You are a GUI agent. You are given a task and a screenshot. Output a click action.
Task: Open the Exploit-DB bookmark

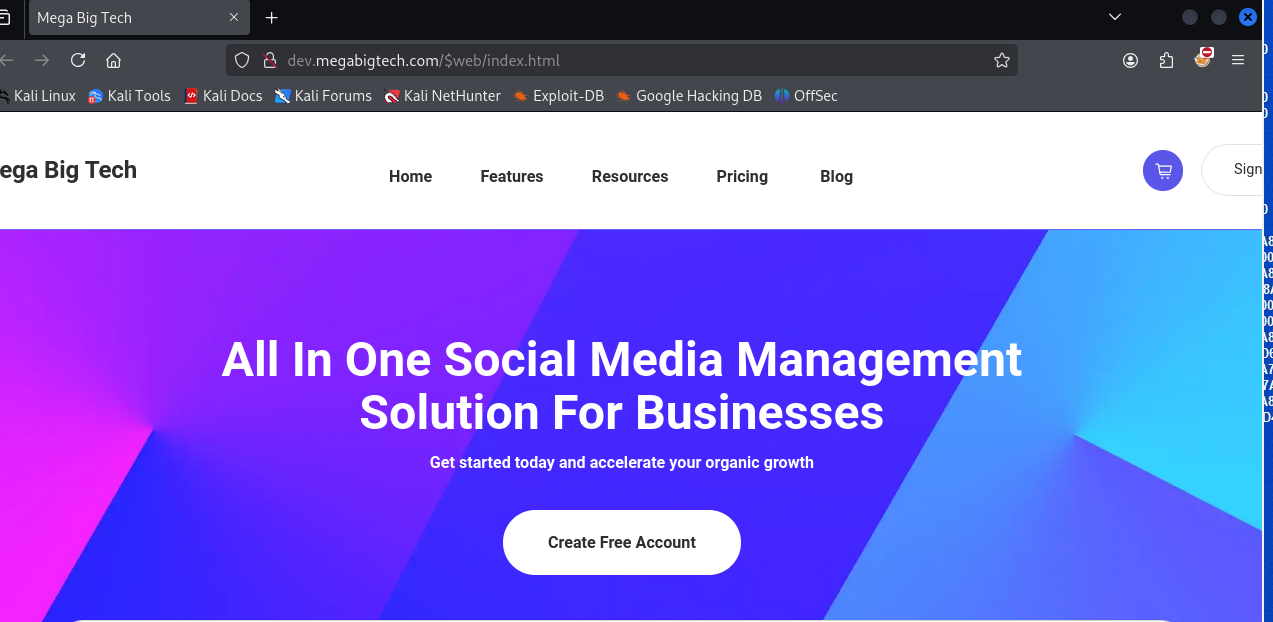[x=558, y=96]
